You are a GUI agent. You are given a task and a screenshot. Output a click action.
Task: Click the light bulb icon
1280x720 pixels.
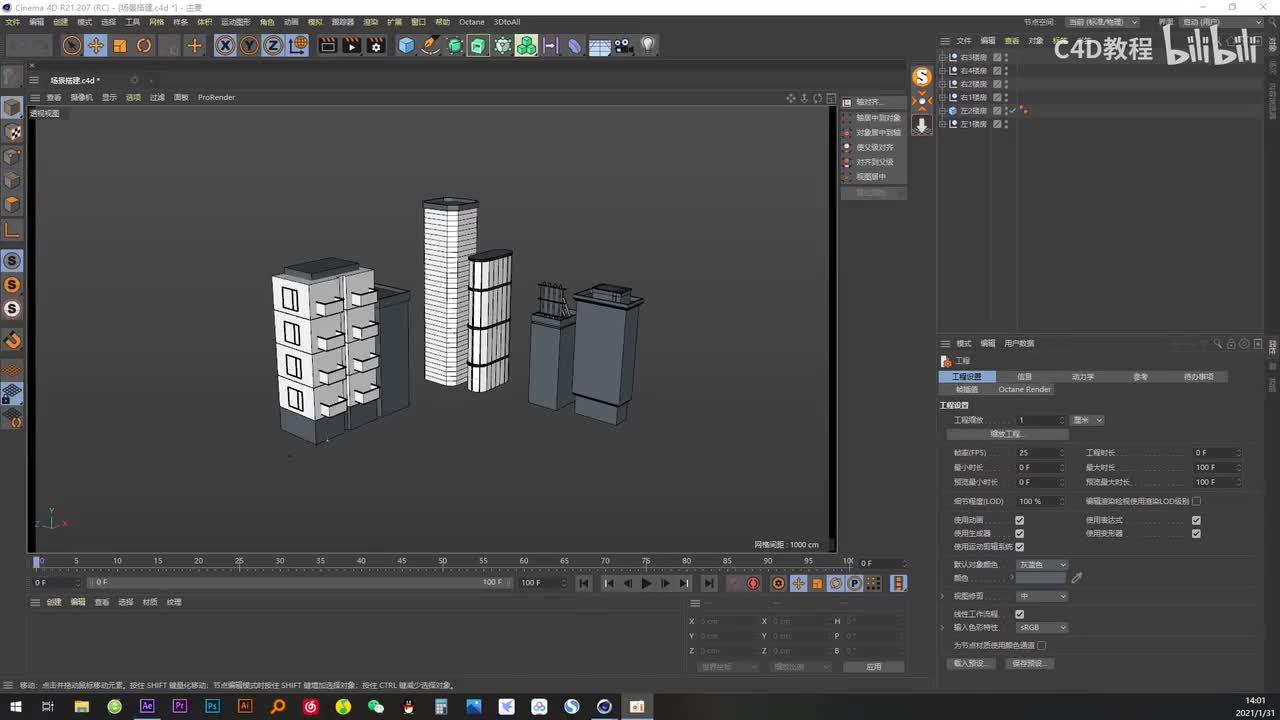pos(648,45)
